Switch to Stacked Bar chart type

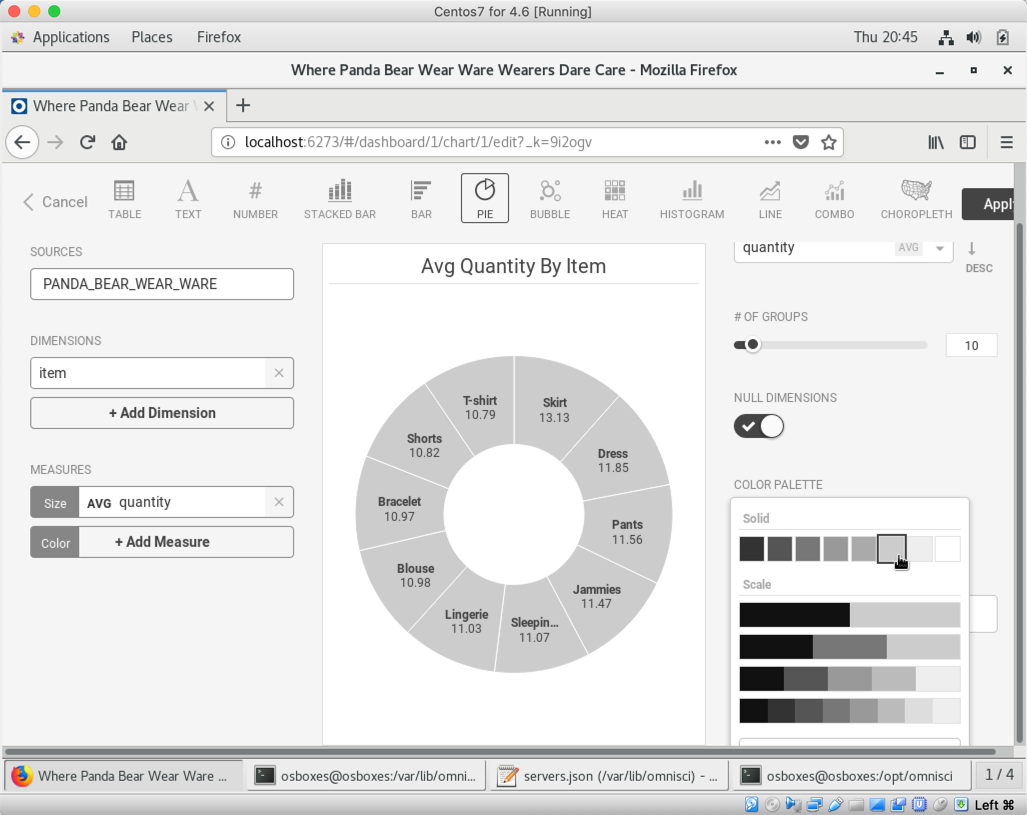(339, 199)
